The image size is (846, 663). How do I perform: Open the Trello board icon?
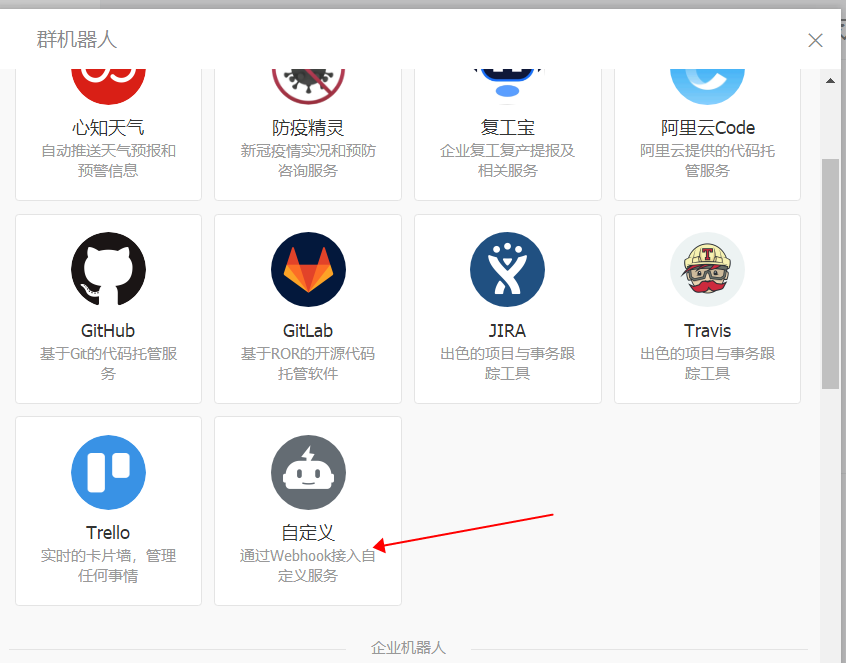108,472
